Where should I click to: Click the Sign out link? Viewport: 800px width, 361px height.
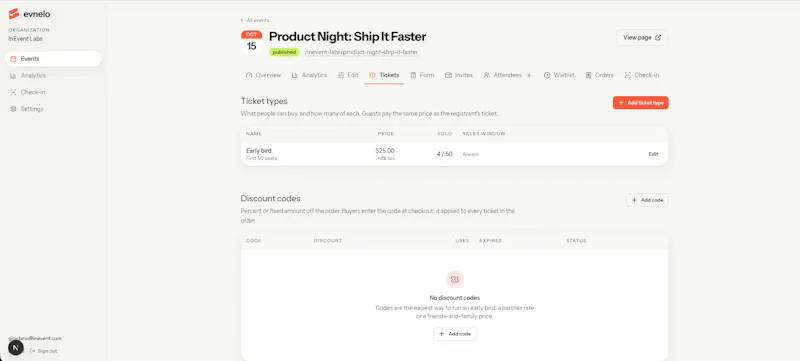click(43, 351)
